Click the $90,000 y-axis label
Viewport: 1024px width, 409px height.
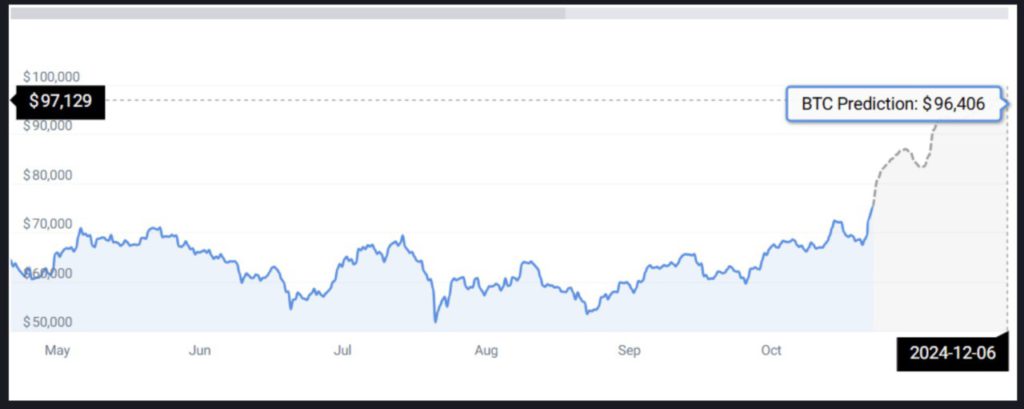point(48,126)
